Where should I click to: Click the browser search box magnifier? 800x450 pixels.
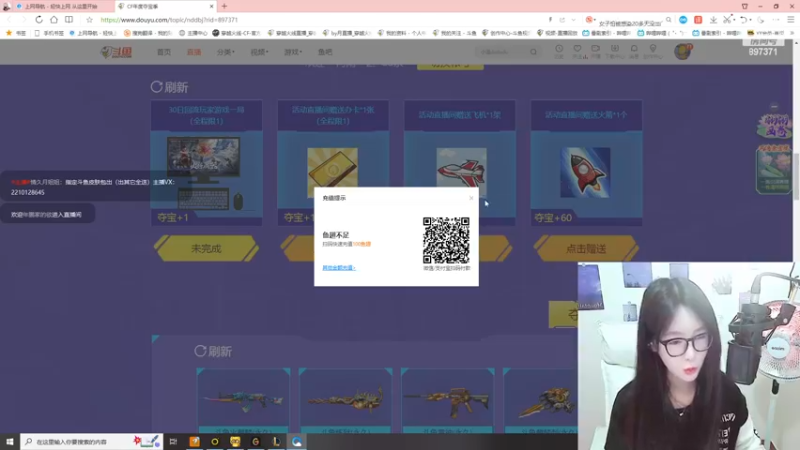point(668,20)
